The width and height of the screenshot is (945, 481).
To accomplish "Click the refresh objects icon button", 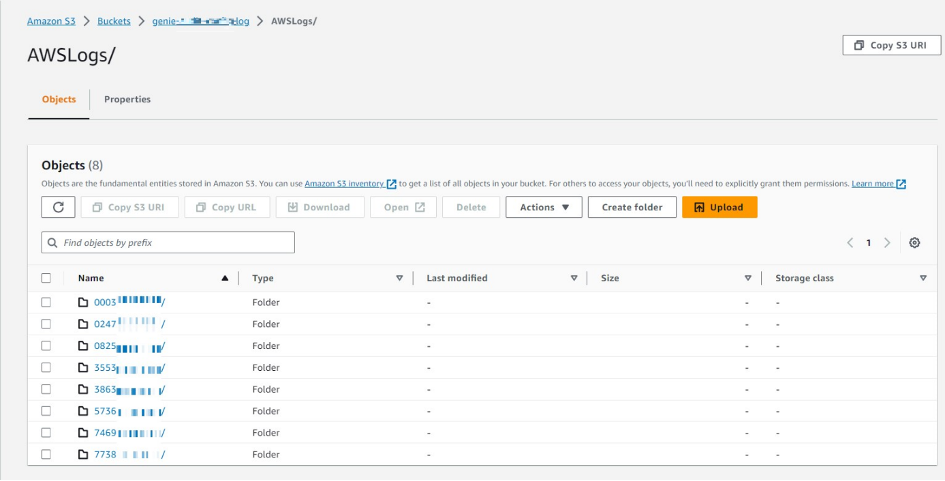I will click(58, 207).
